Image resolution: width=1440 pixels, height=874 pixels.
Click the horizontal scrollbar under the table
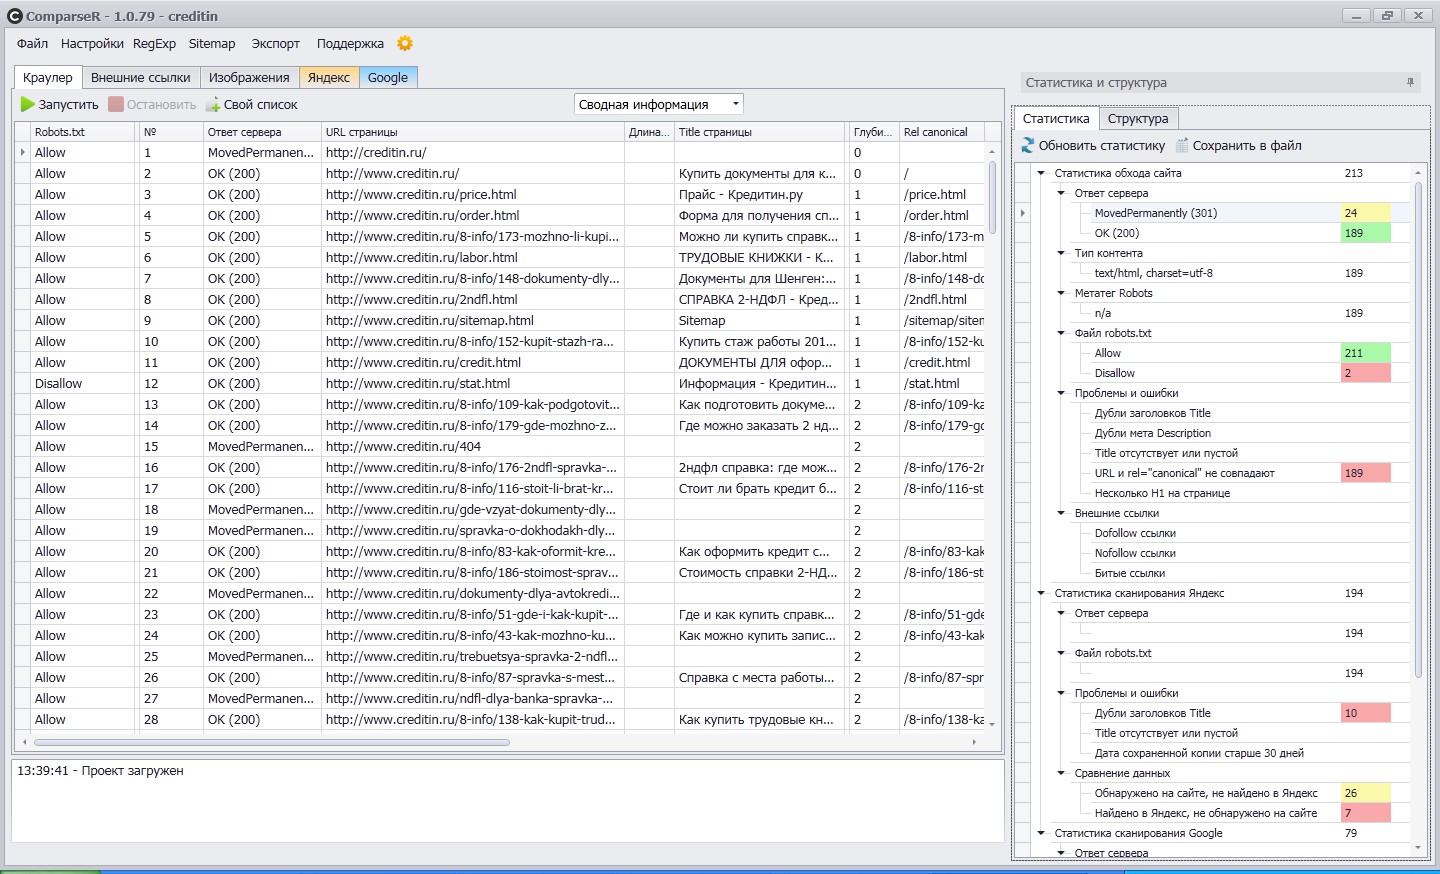tap(272, 742)
